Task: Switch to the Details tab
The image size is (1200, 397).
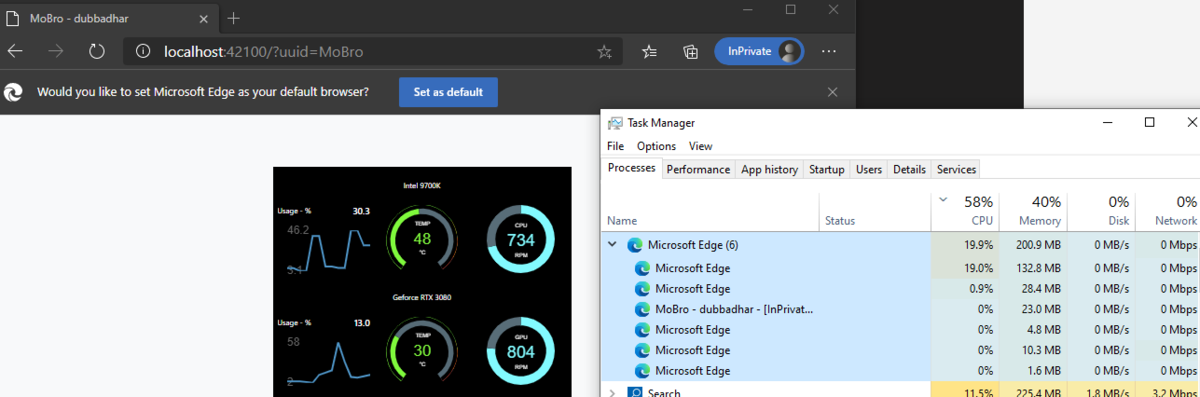Action: [x=909, y=170]
